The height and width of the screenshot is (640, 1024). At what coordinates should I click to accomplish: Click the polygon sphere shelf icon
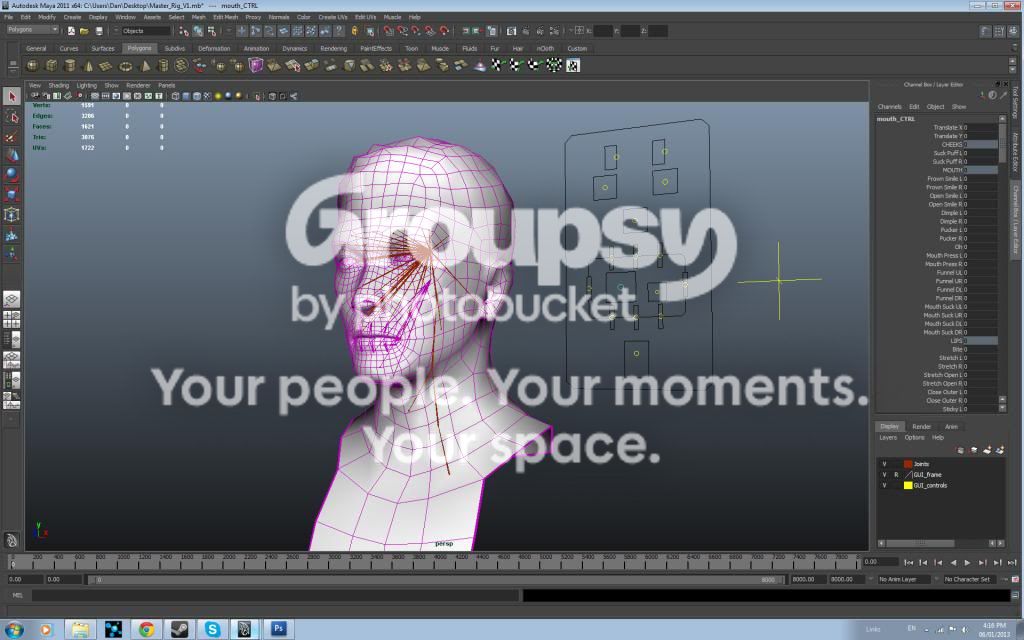pos(32,65)
